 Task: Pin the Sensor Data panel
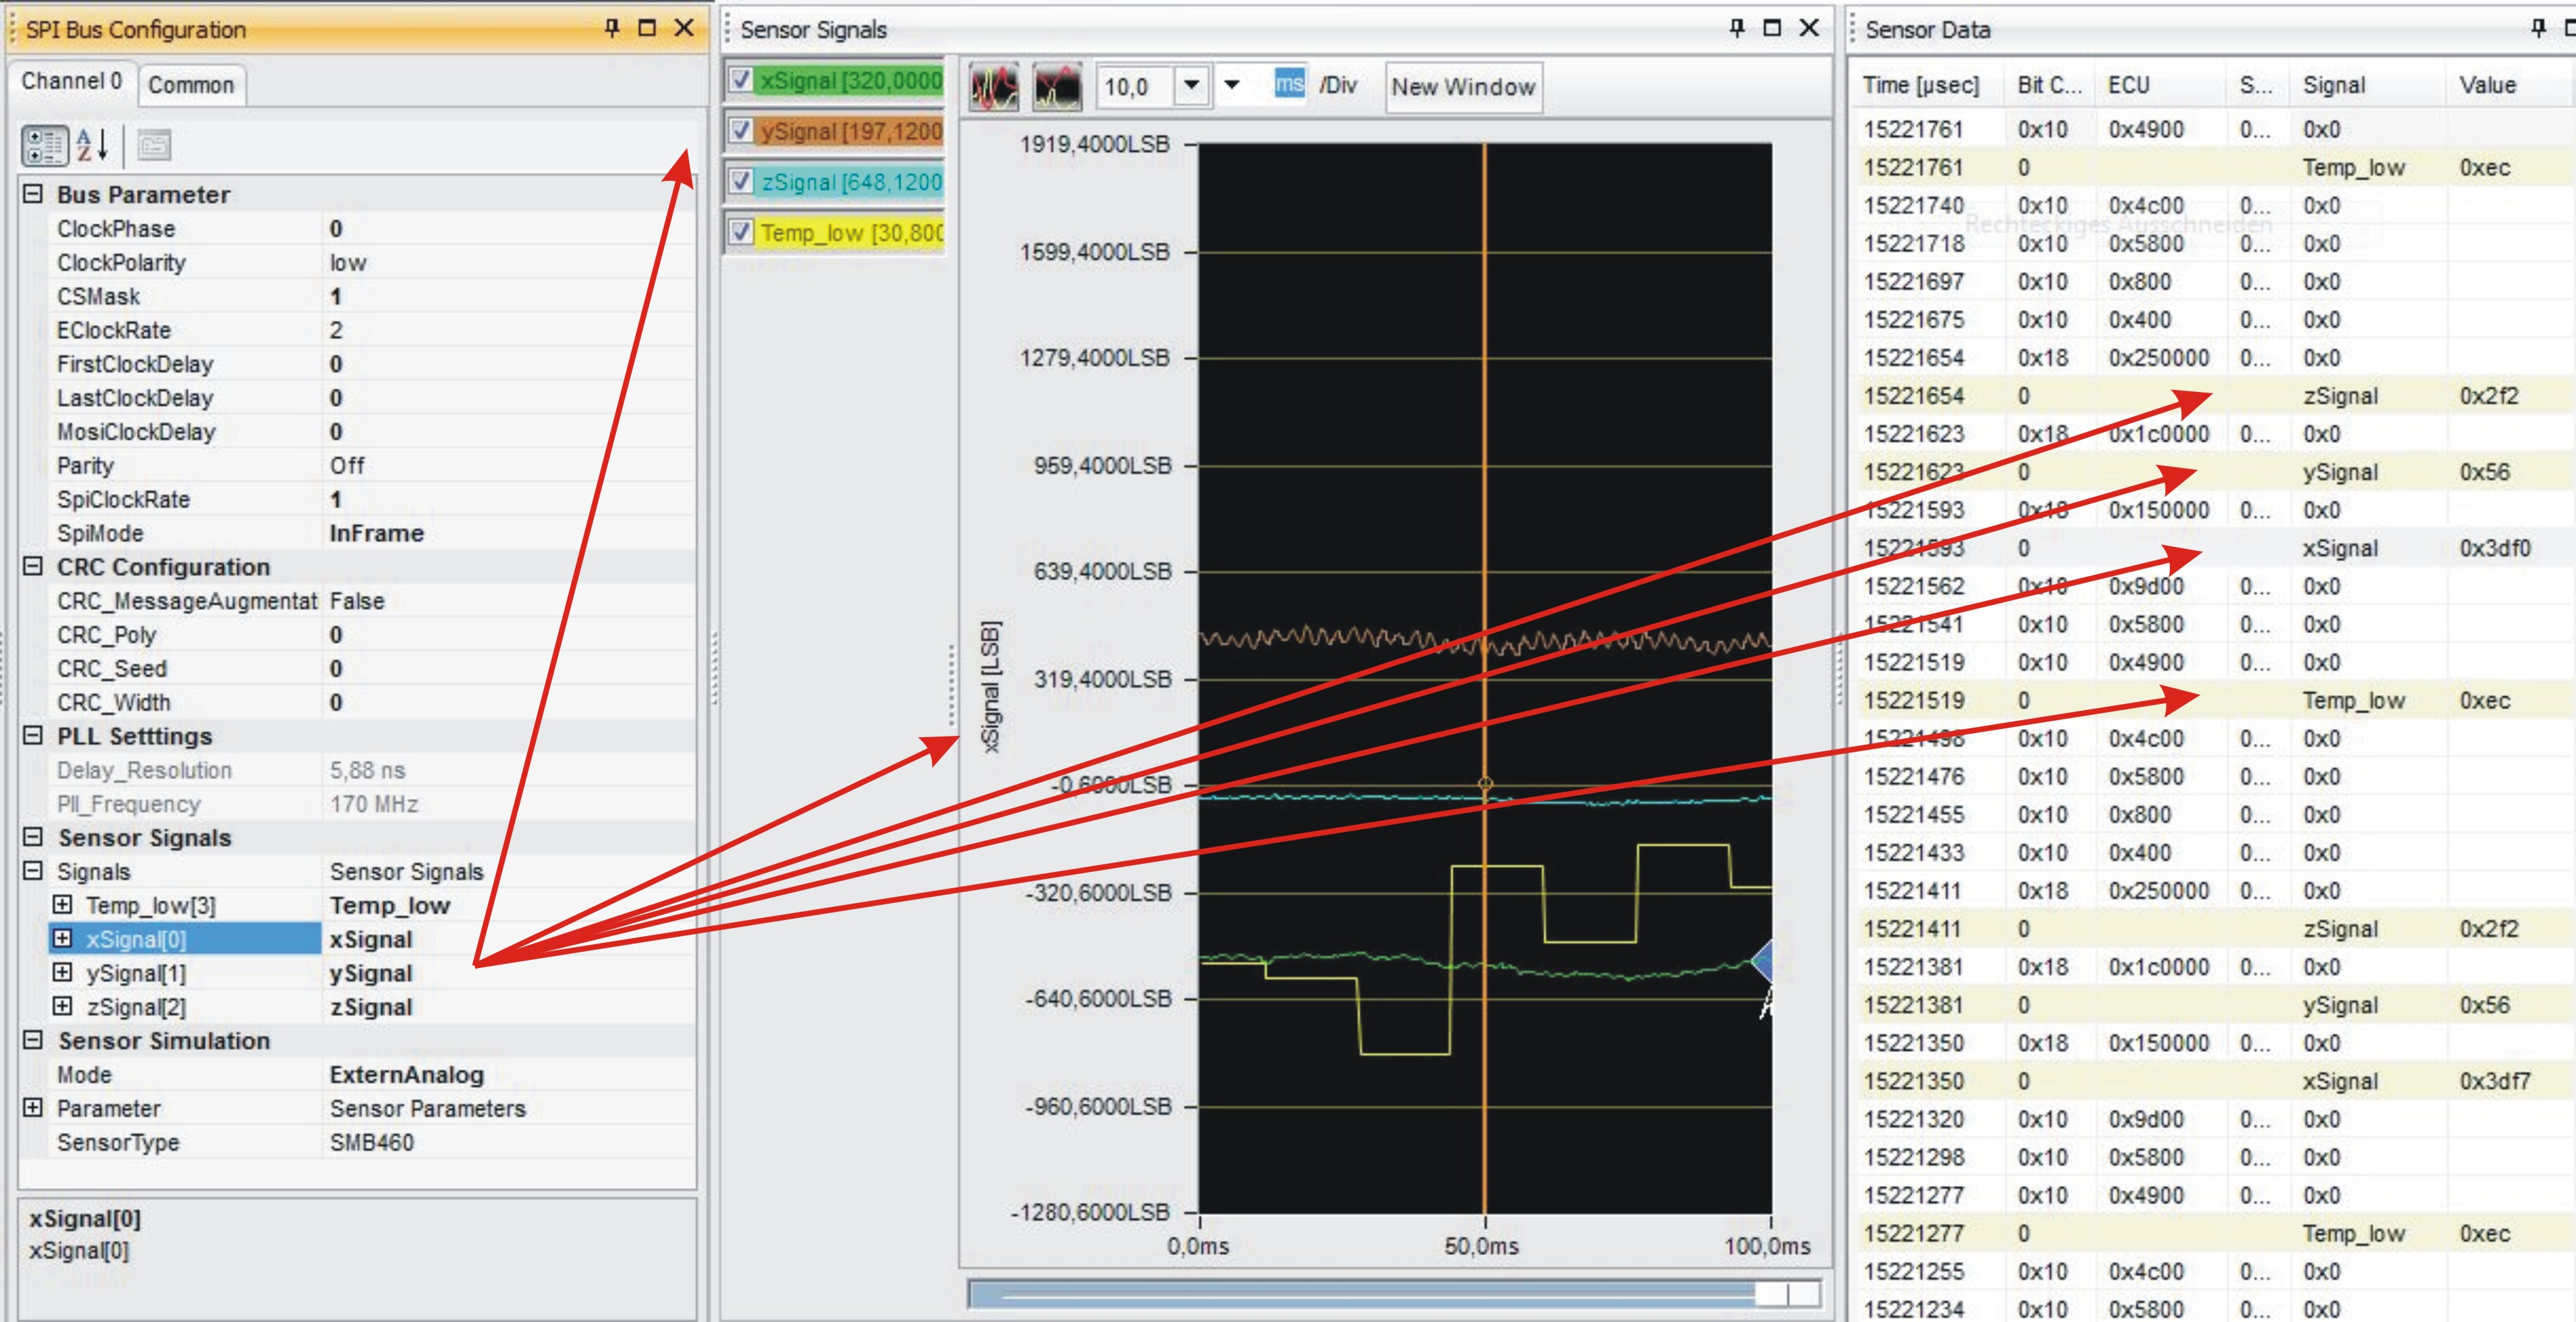click(2538, 28)
